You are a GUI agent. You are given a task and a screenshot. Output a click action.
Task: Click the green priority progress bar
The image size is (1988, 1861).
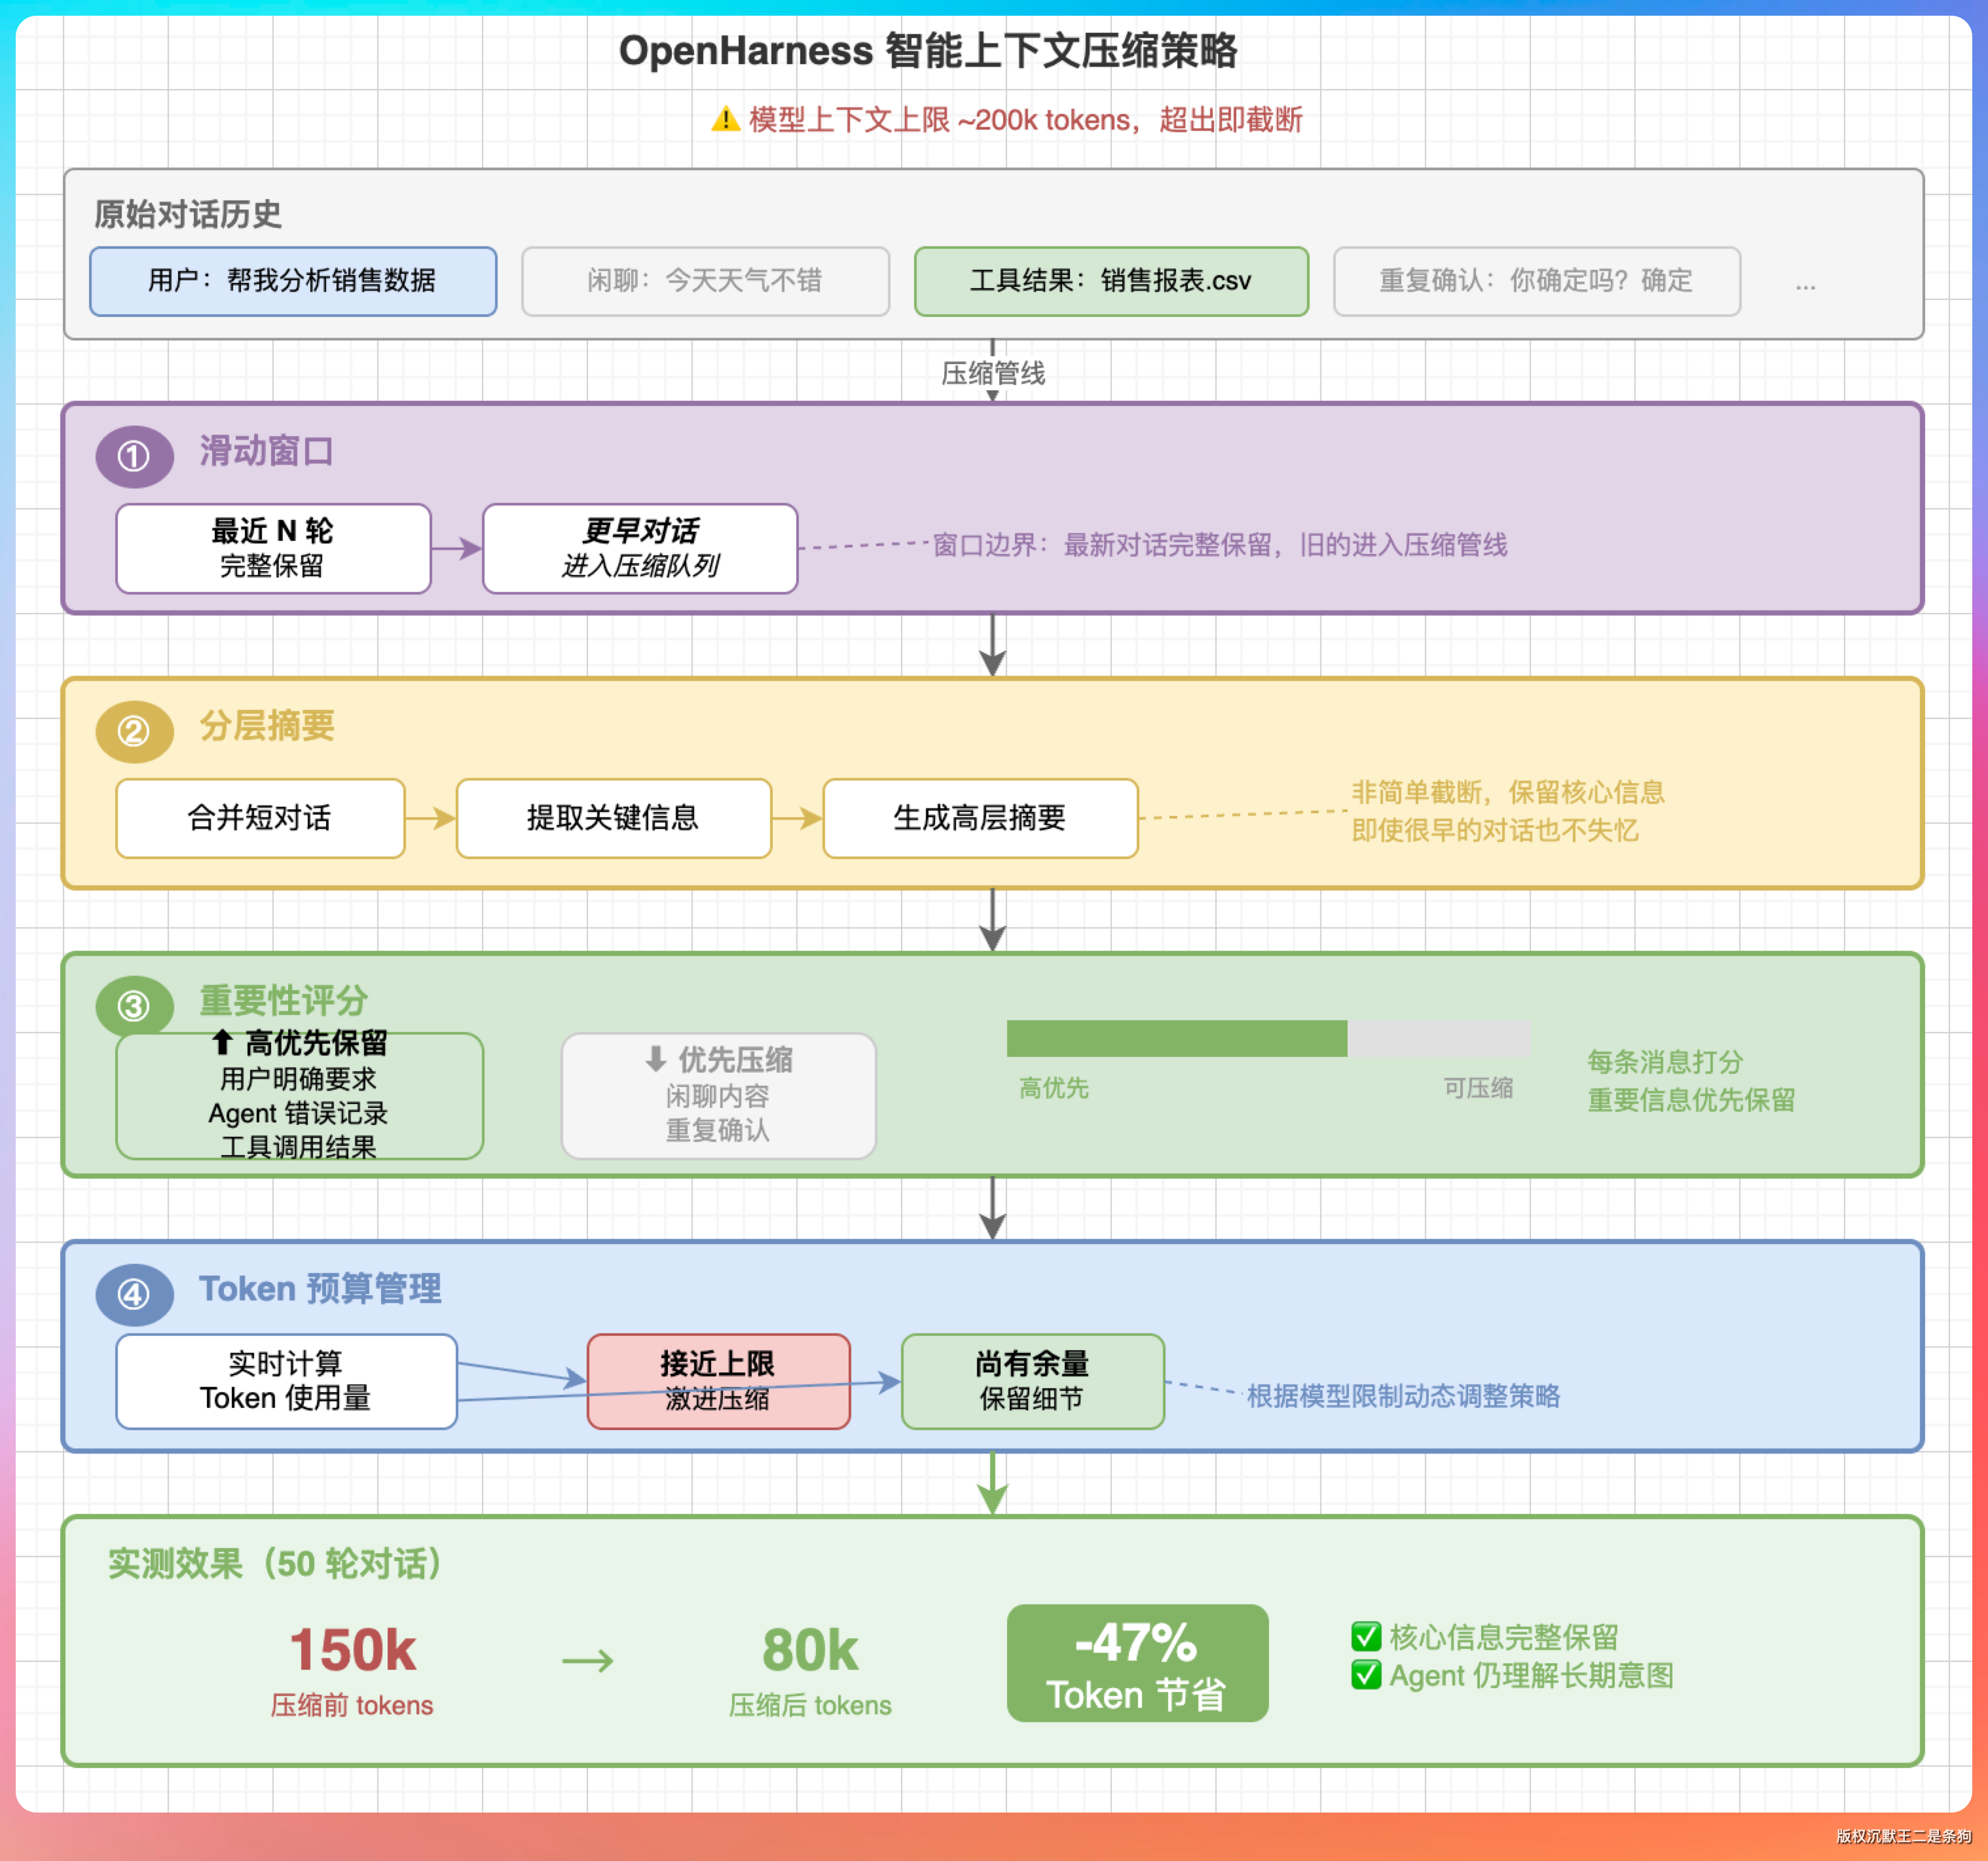click(x=1176, y=1039)
